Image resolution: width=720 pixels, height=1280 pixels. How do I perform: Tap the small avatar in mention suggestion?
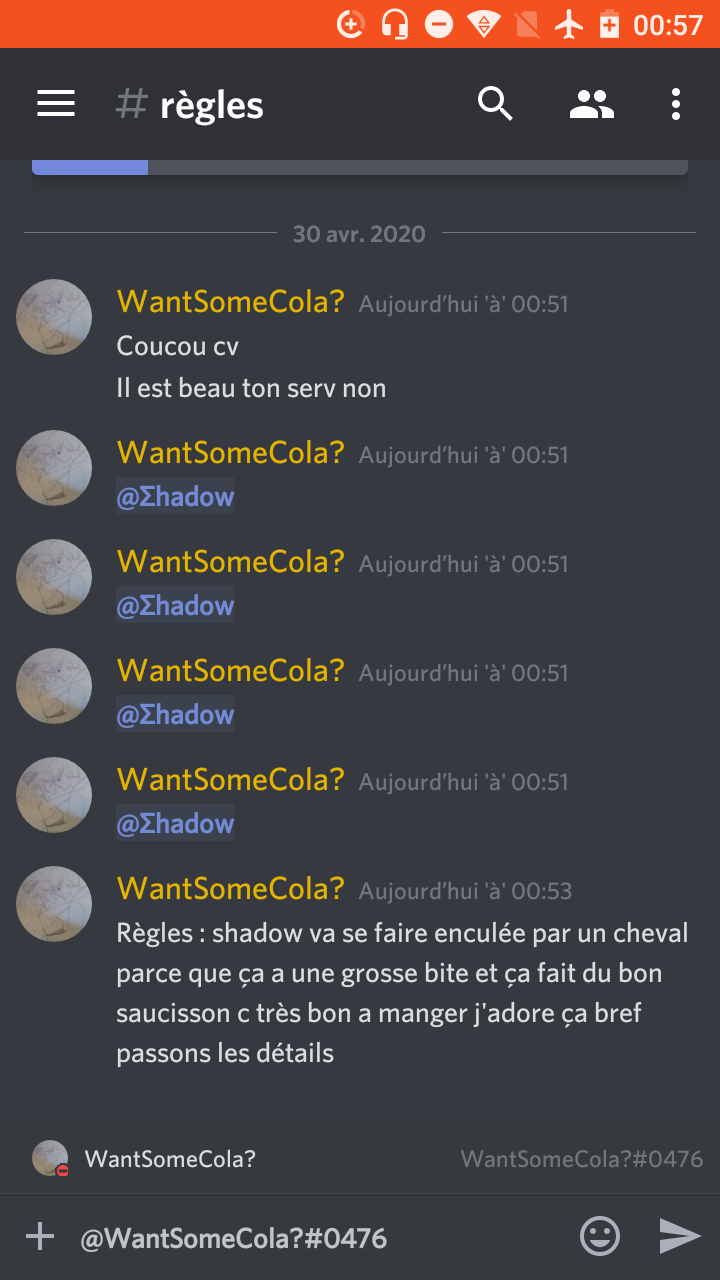pos(50,1158)
